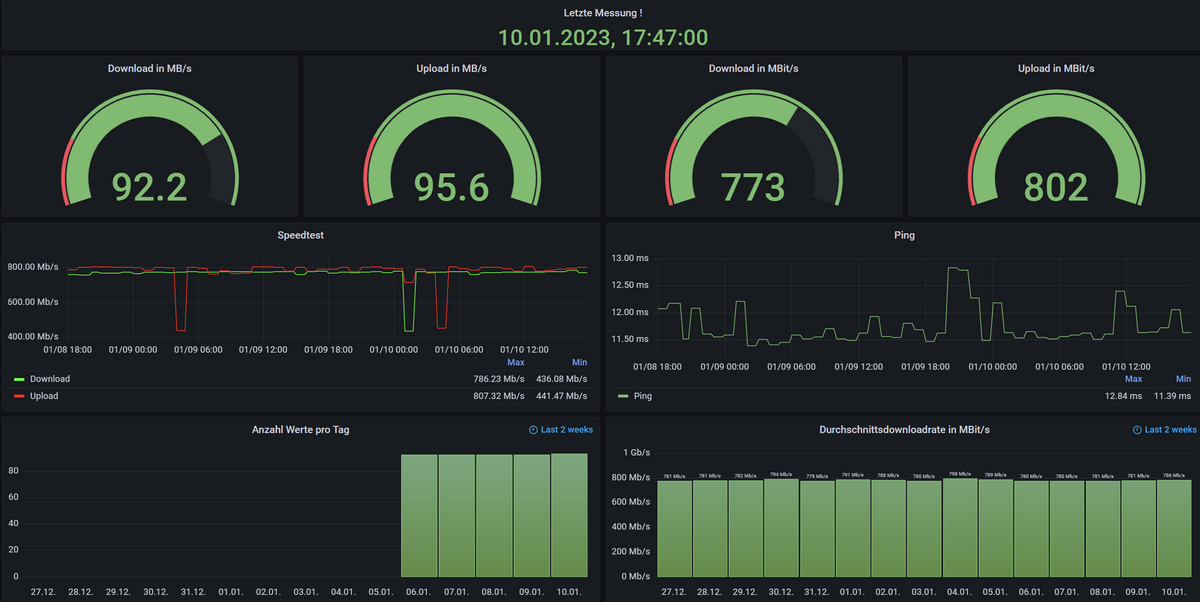The height and width of the screenshot is (602, 1200).
Task: Open the Upload in MBit/s panel menu
Action: point(1056,68)
